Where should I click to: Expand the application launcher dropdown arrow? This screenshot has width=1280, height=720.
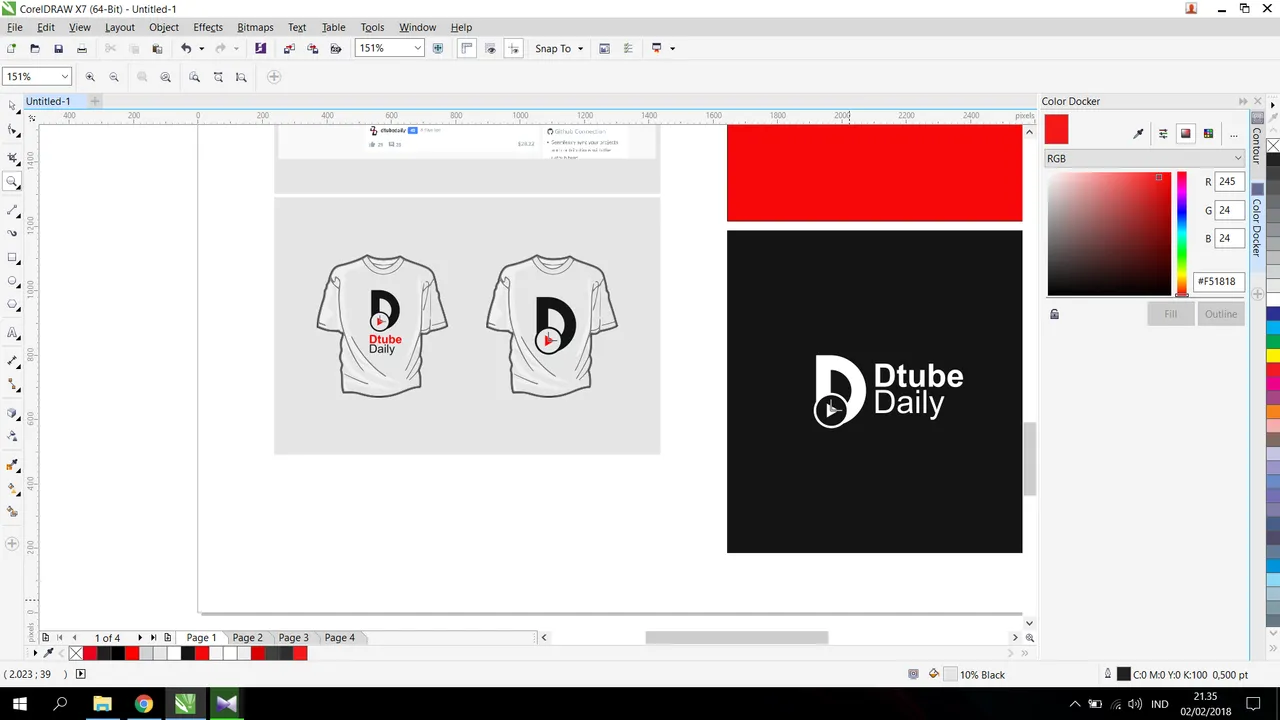point(673,48)
